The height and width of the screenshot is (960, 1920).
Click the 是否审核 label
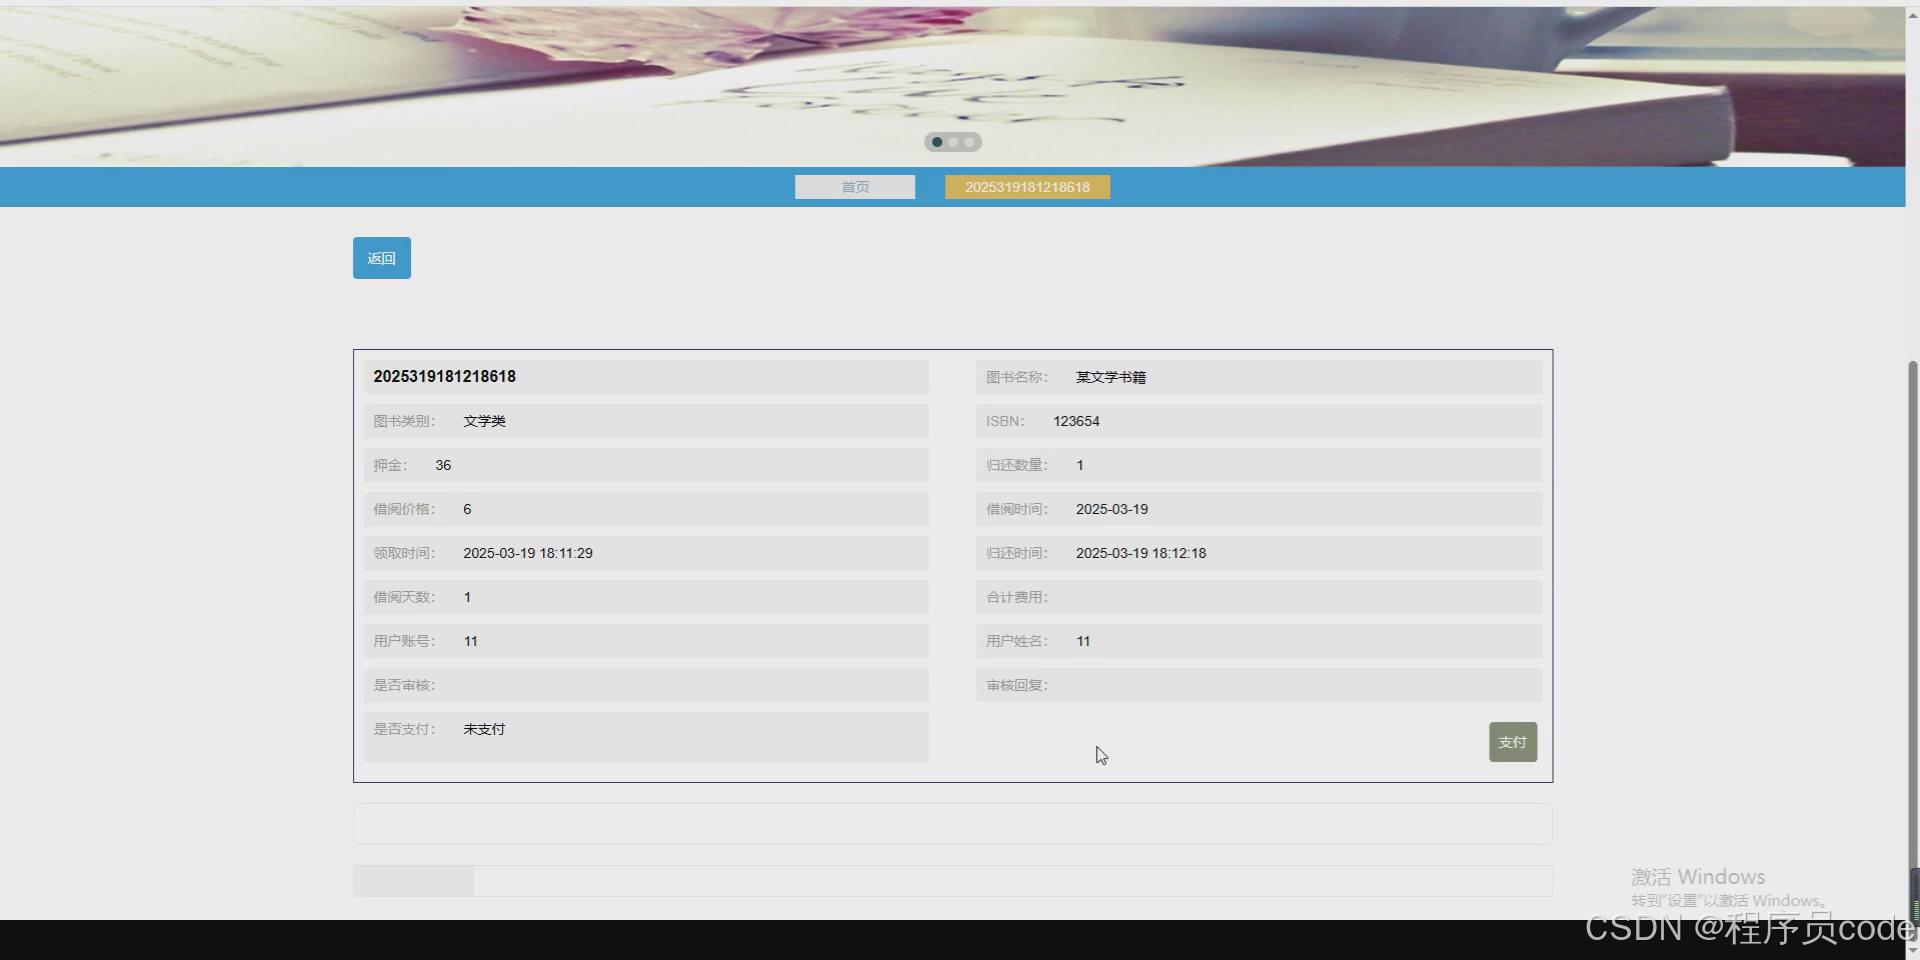click(x=404, y=685)
